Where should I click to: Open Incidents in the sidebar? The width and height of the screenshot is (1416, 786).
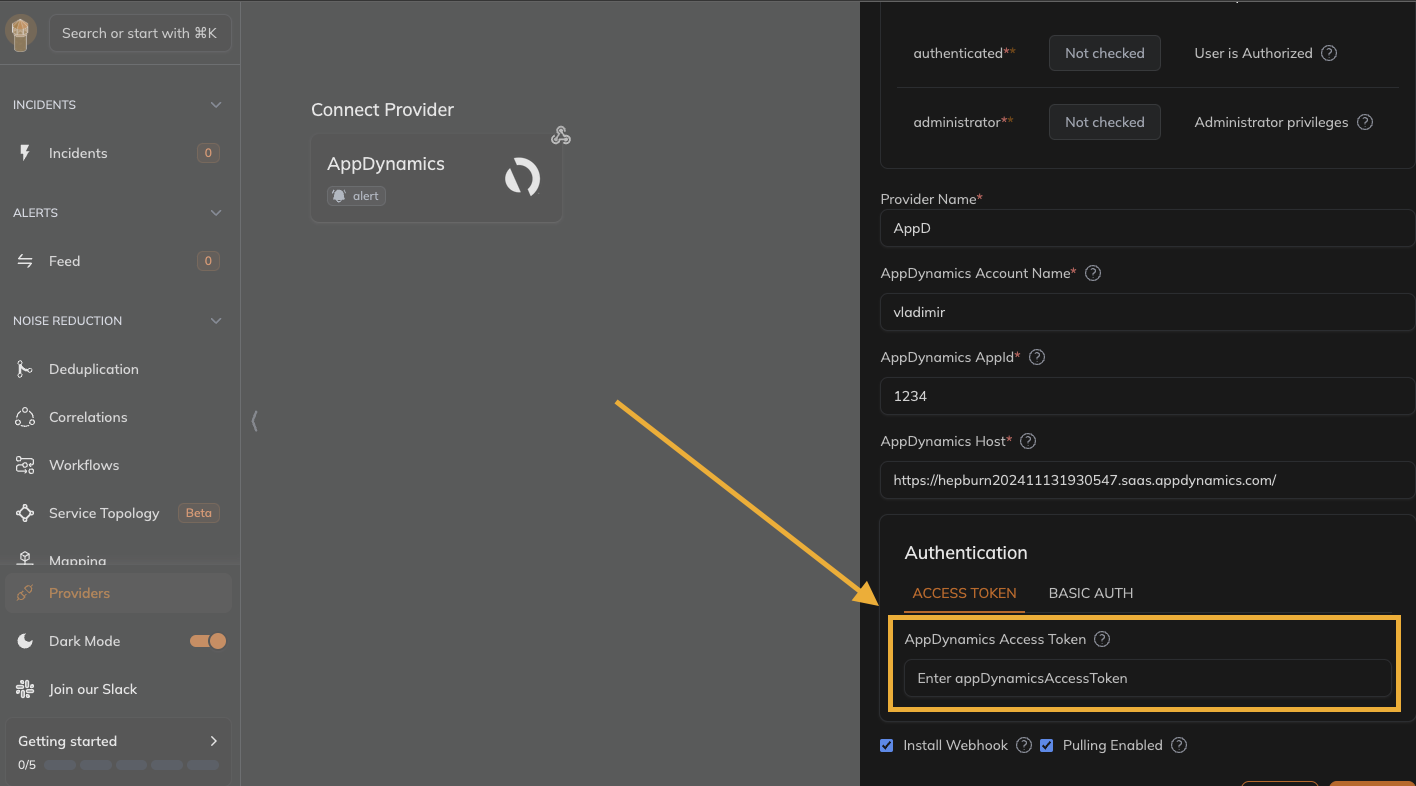(118, 153)
